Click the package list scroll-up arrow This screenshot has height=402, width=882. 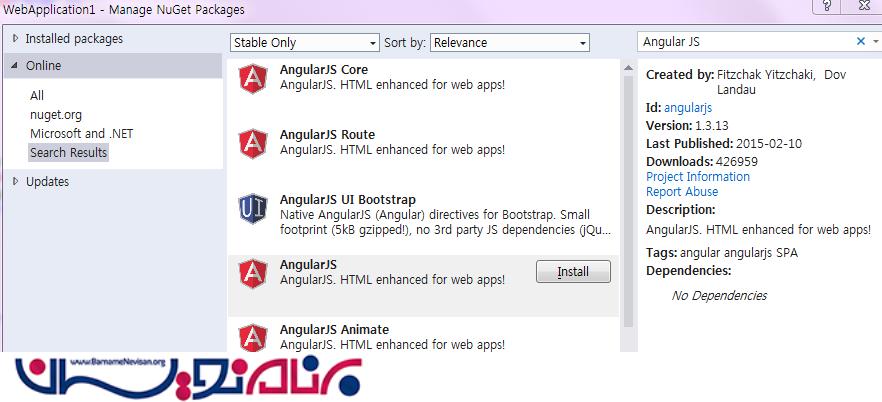[628, 68]
